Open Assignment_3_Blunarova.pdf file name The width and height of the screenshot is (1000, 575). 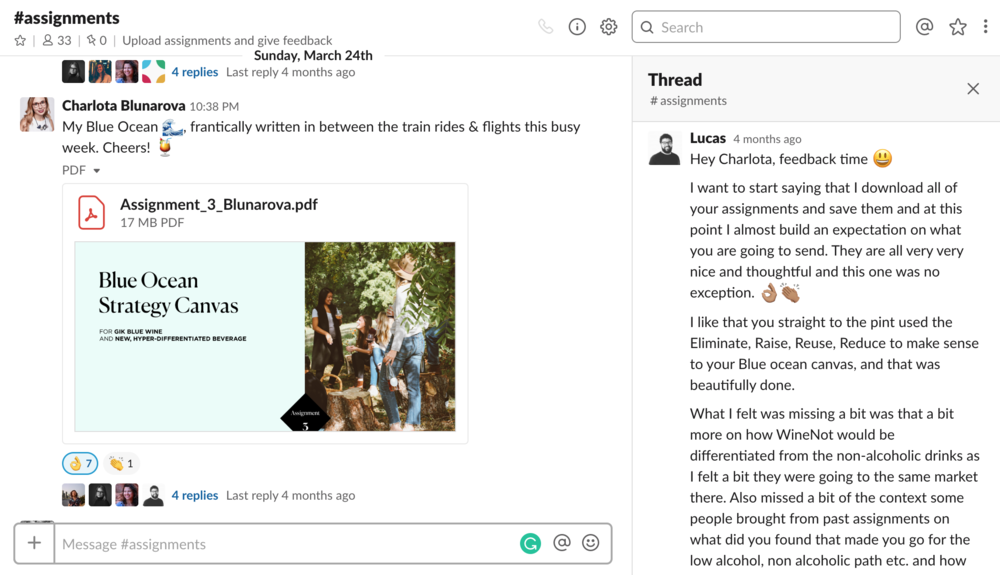[x=219, y=205]
